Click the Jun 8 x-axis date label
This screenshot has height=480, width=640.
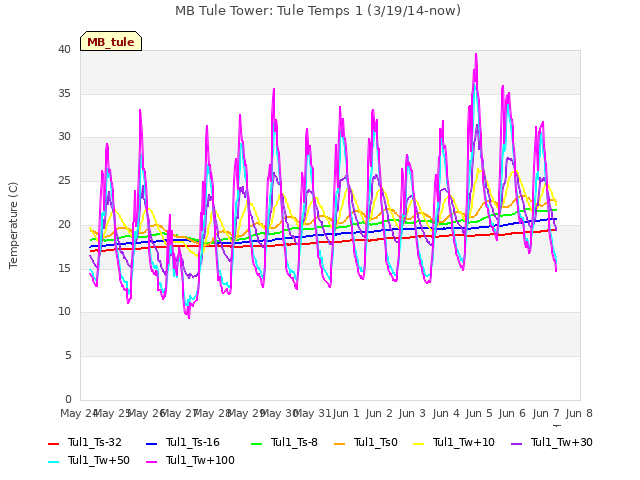point(579,413)
